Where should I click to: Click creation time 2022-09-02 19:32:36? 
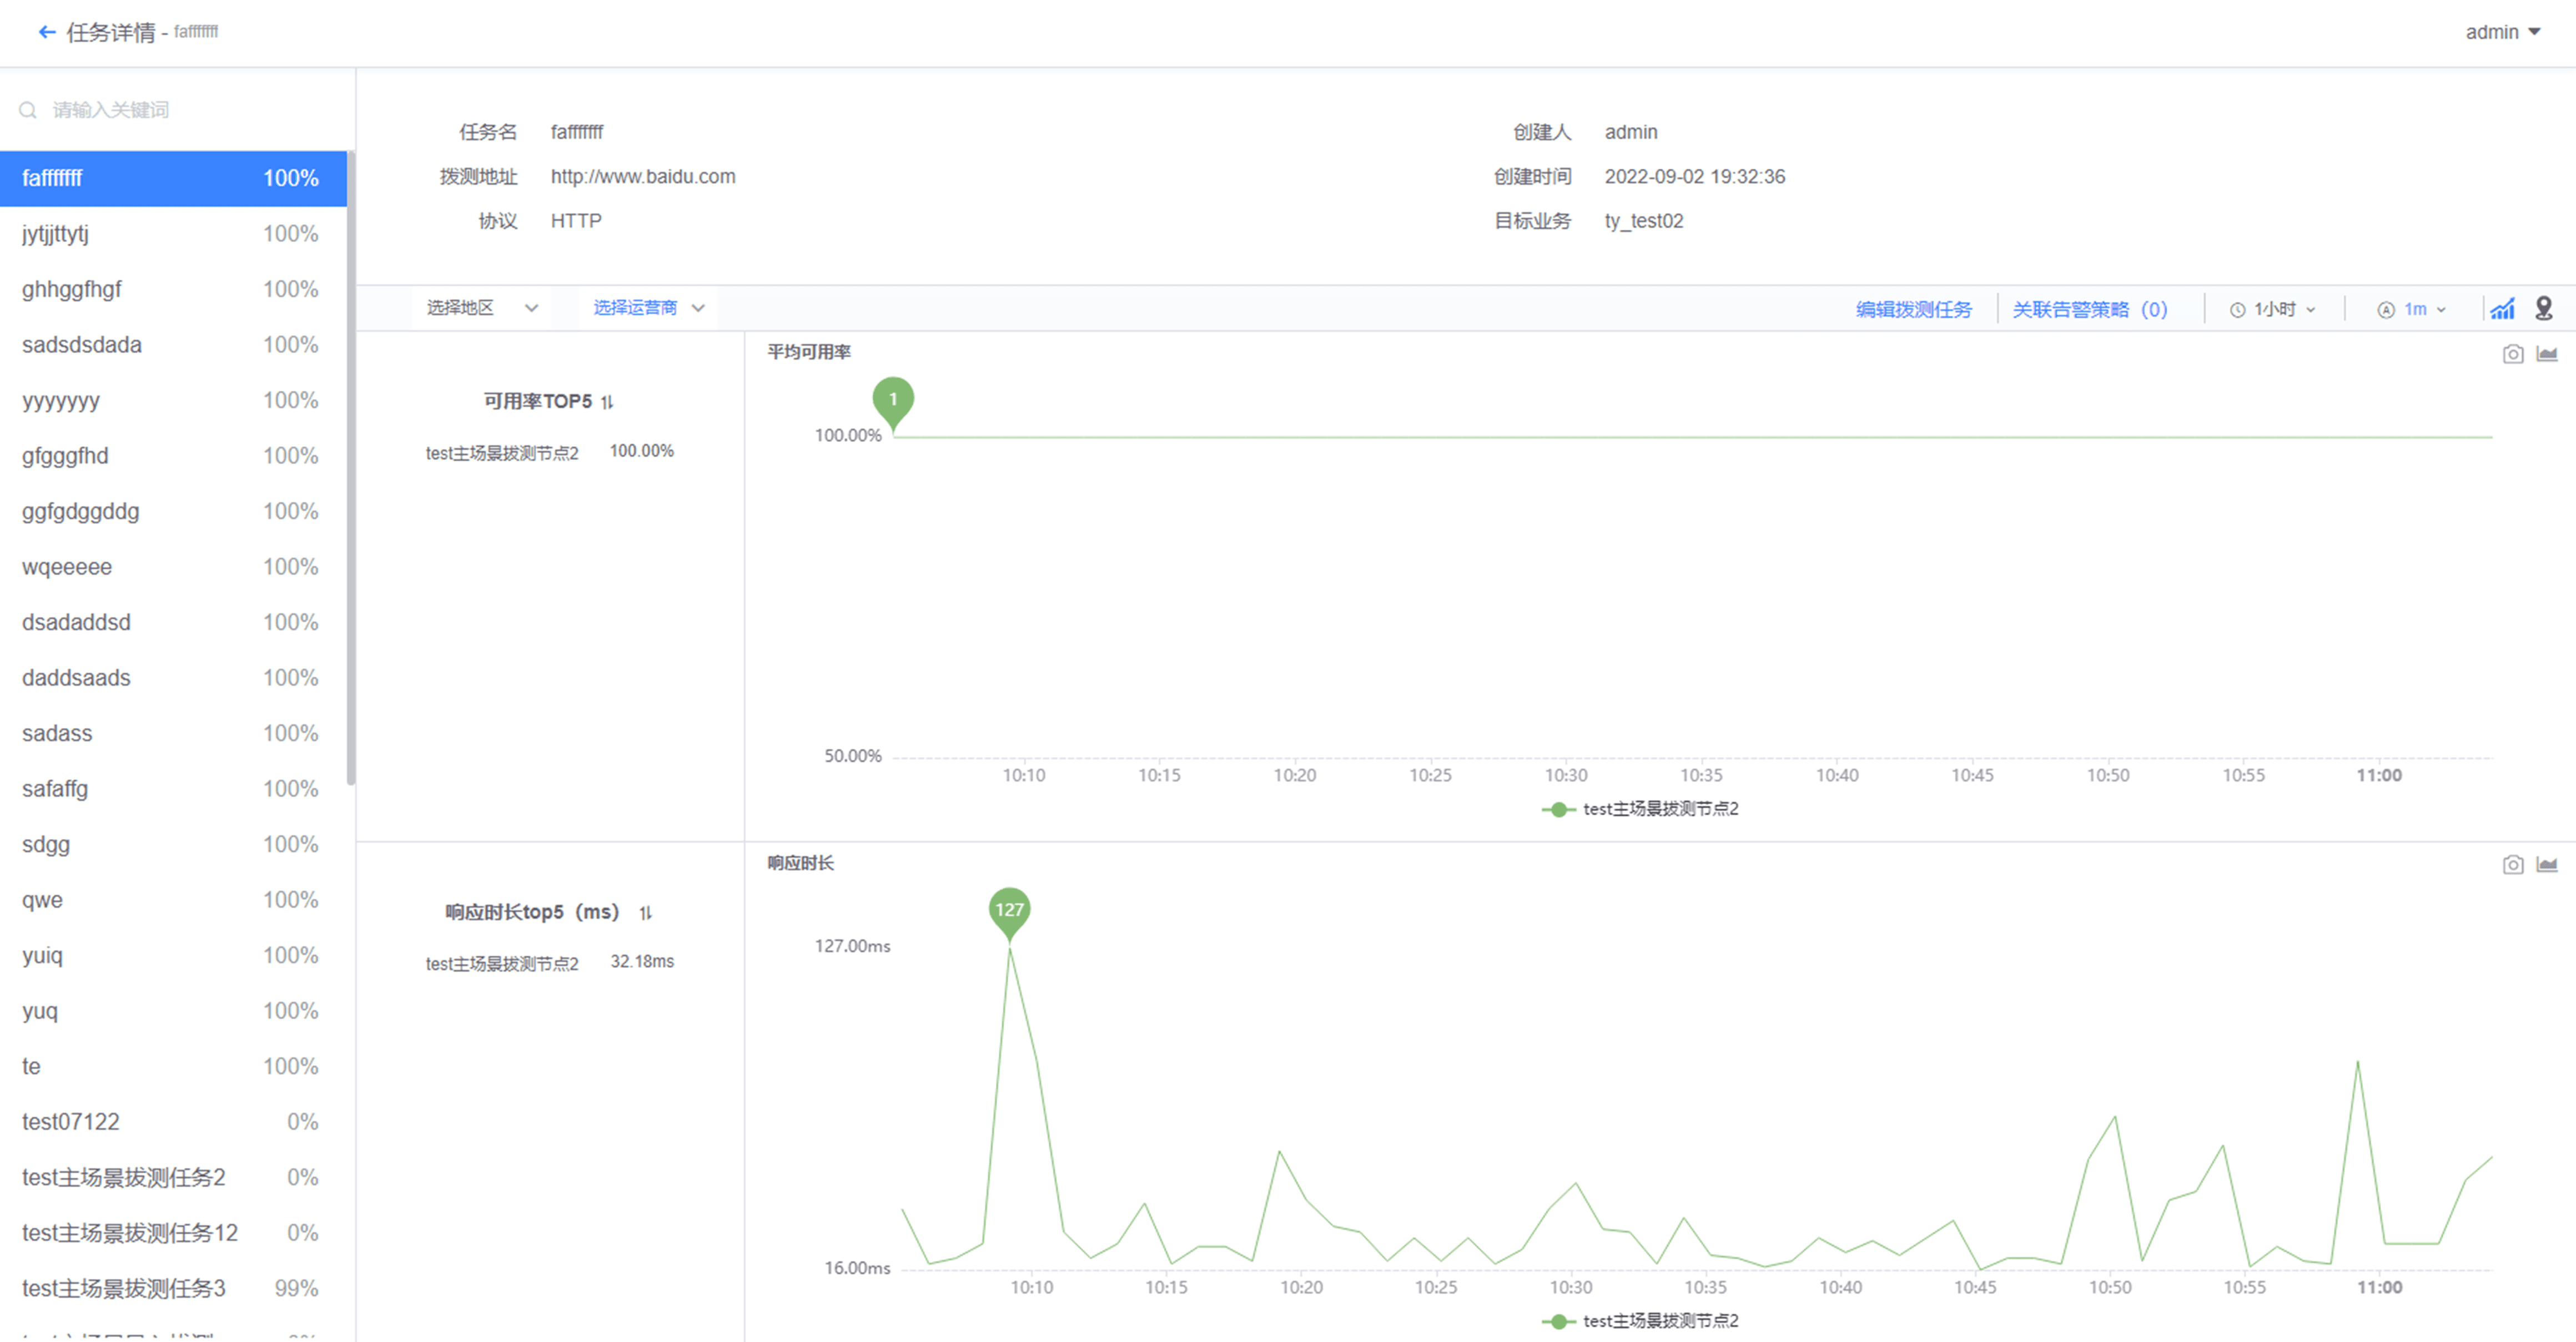(x=1694, y=177)
